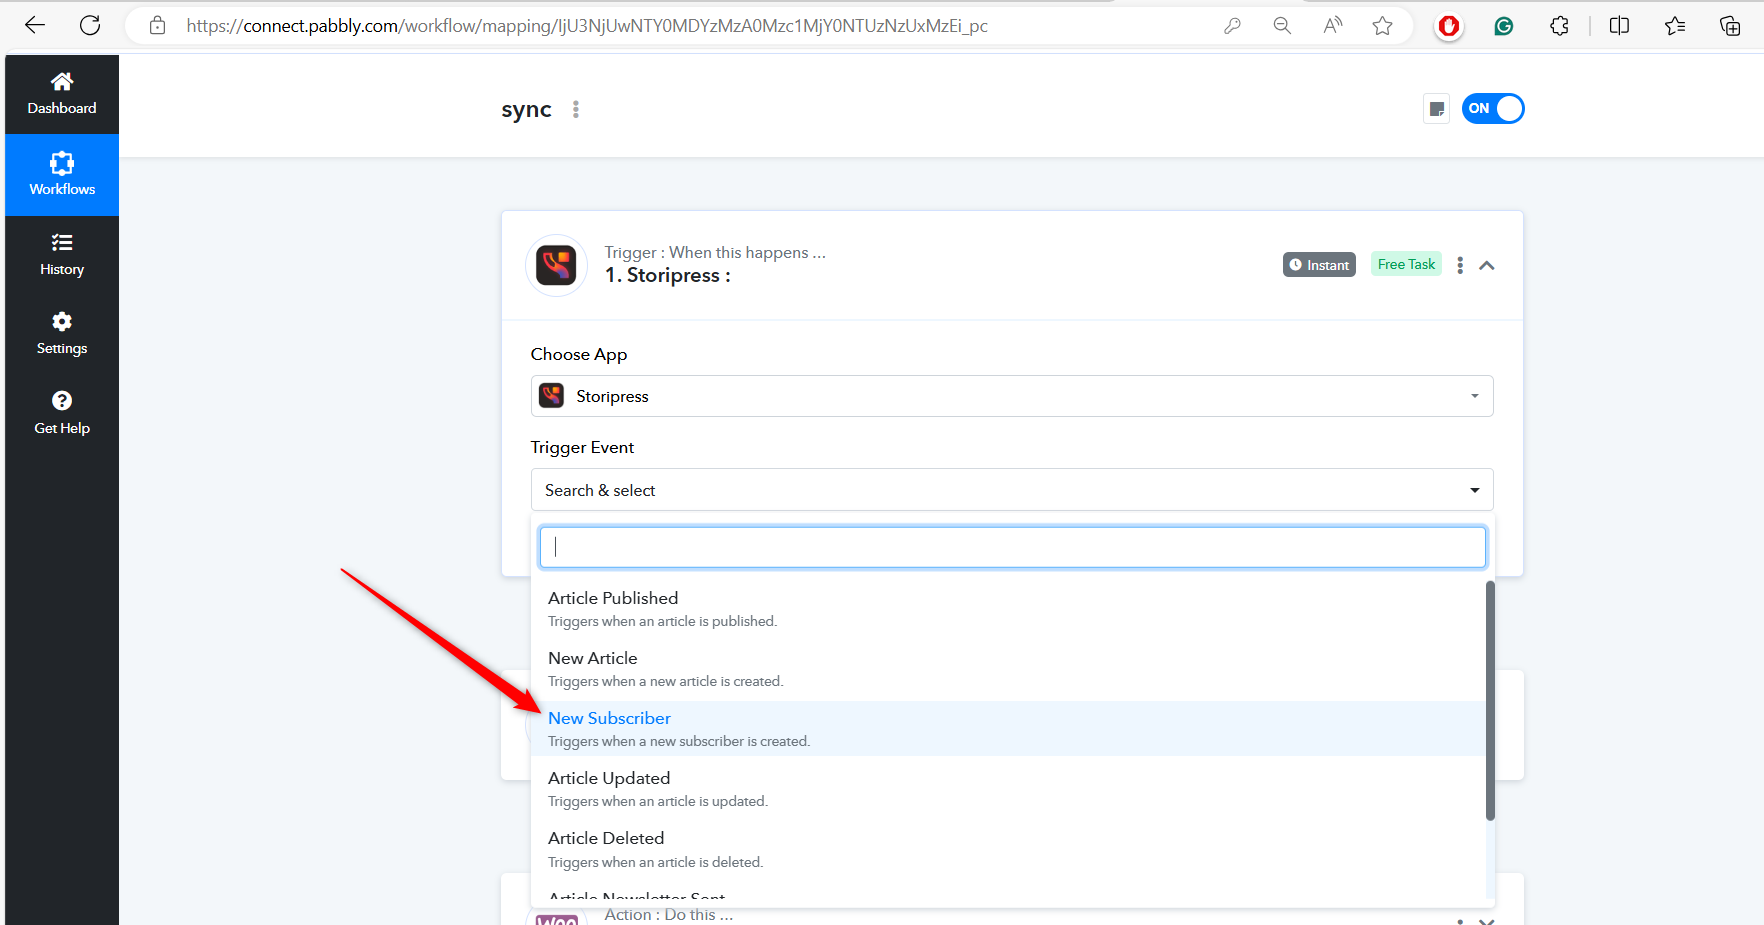Open the trigger step three-dot options menu

point(1460,265)
